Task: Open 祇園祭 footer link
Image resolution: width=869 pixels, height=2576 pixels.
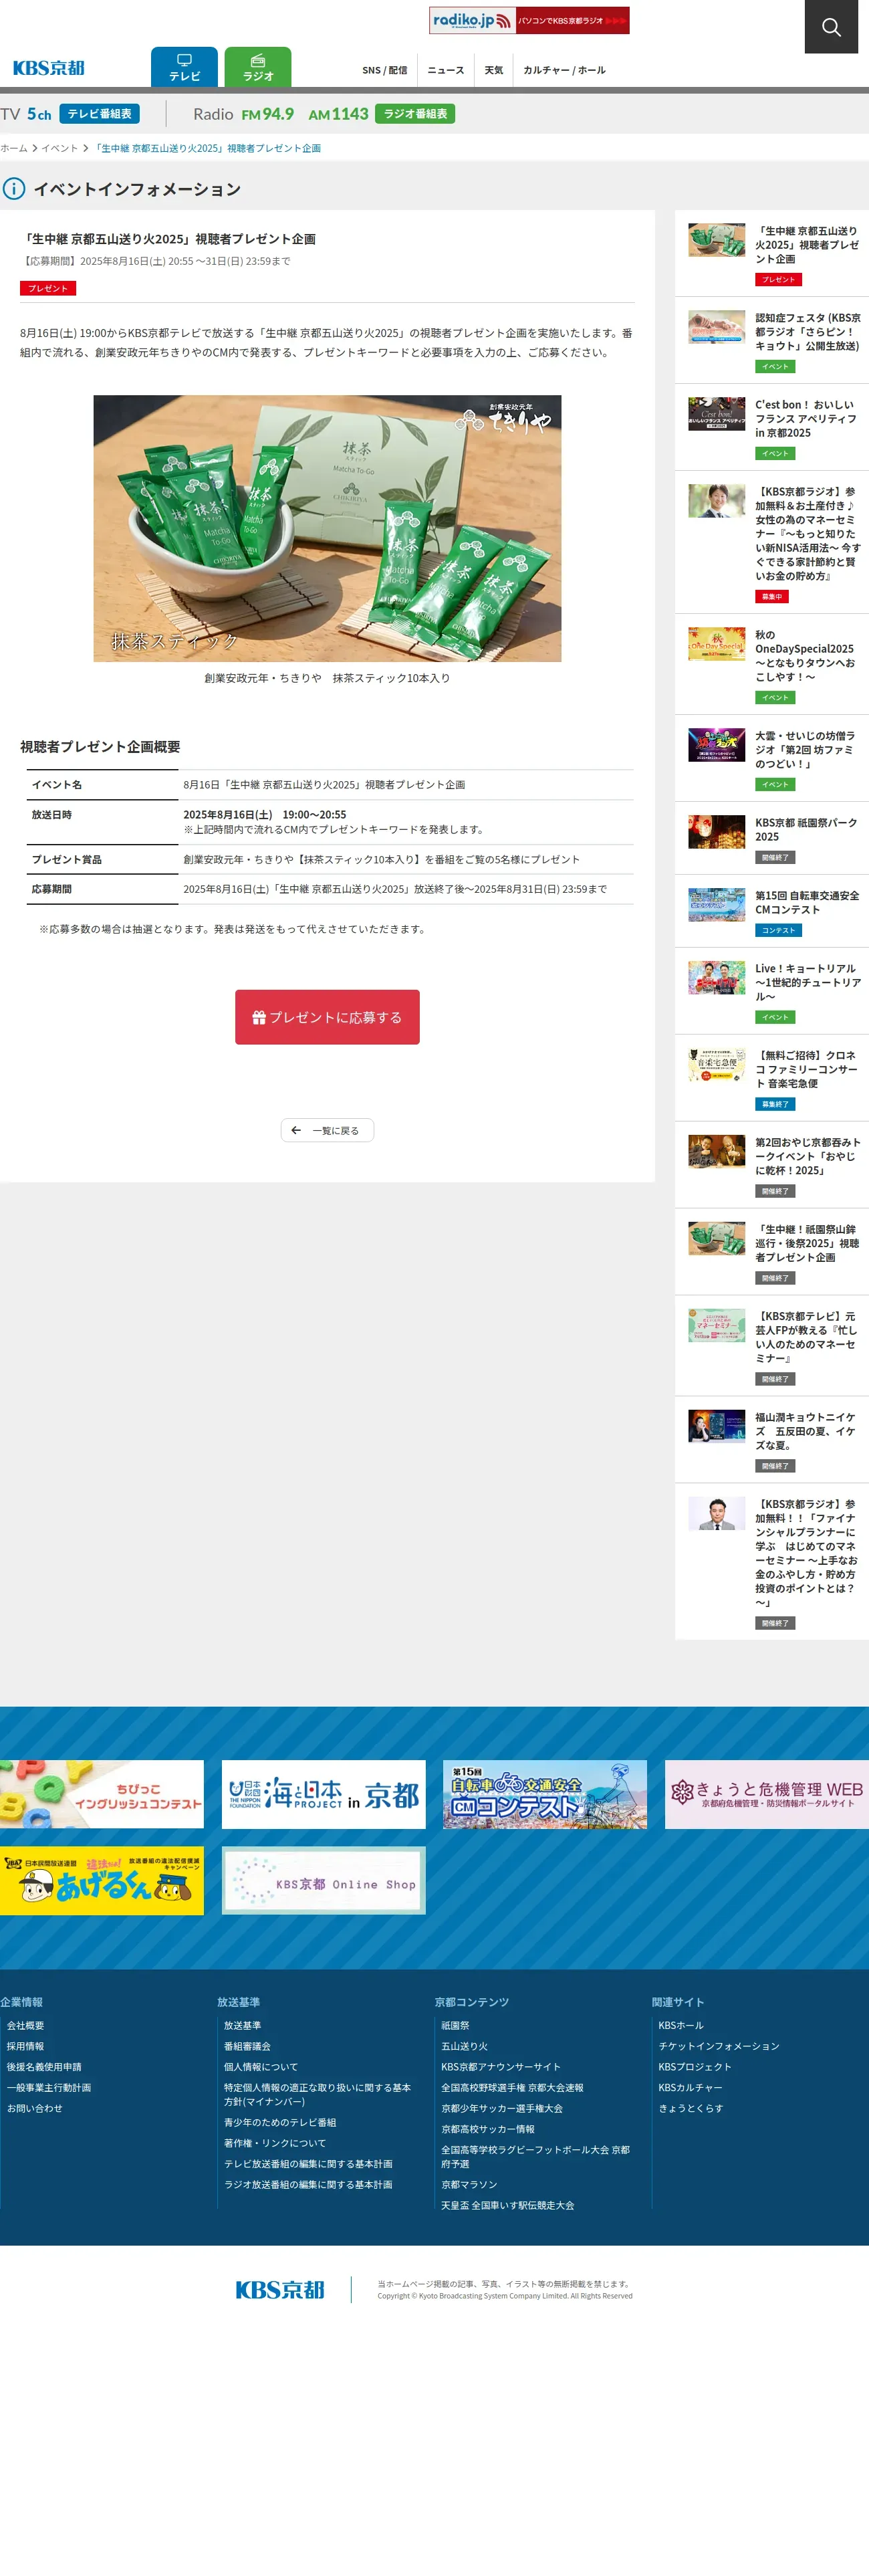Action: click(x=455, y=2025)
